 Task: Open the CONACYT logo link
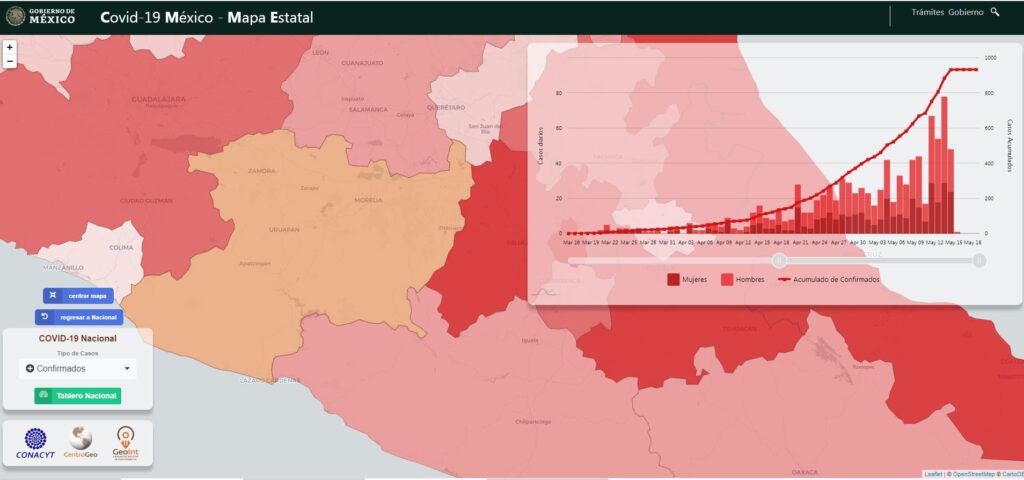tap(33, 443)
